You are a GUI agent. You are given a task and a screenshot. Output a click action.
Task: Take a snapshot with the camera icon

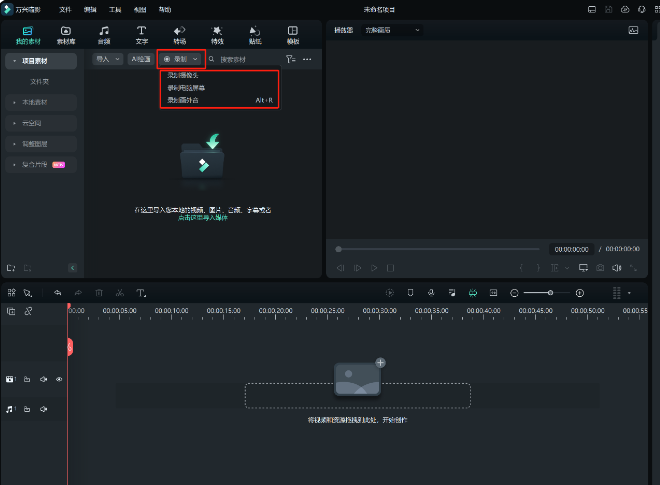tap(600, 268)
